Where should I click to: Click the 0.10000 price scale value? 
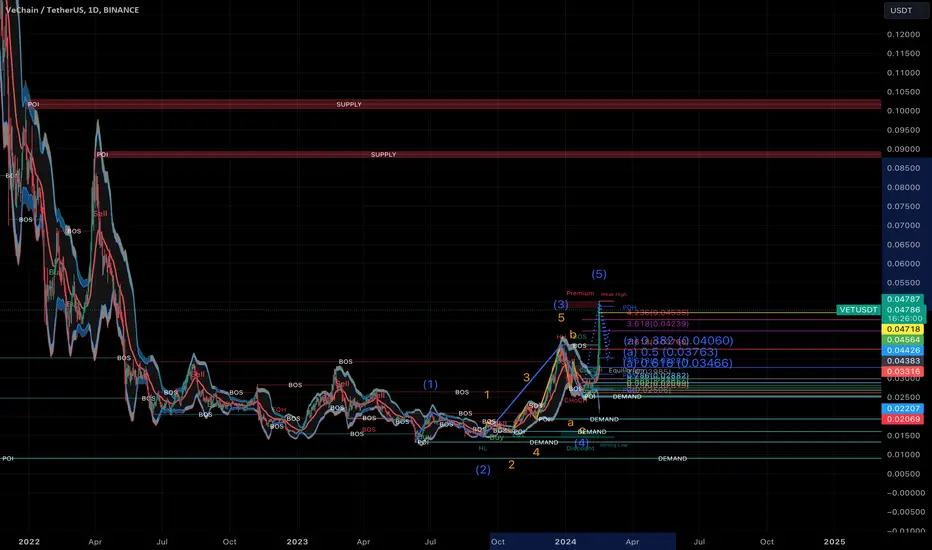coord(903,111)
